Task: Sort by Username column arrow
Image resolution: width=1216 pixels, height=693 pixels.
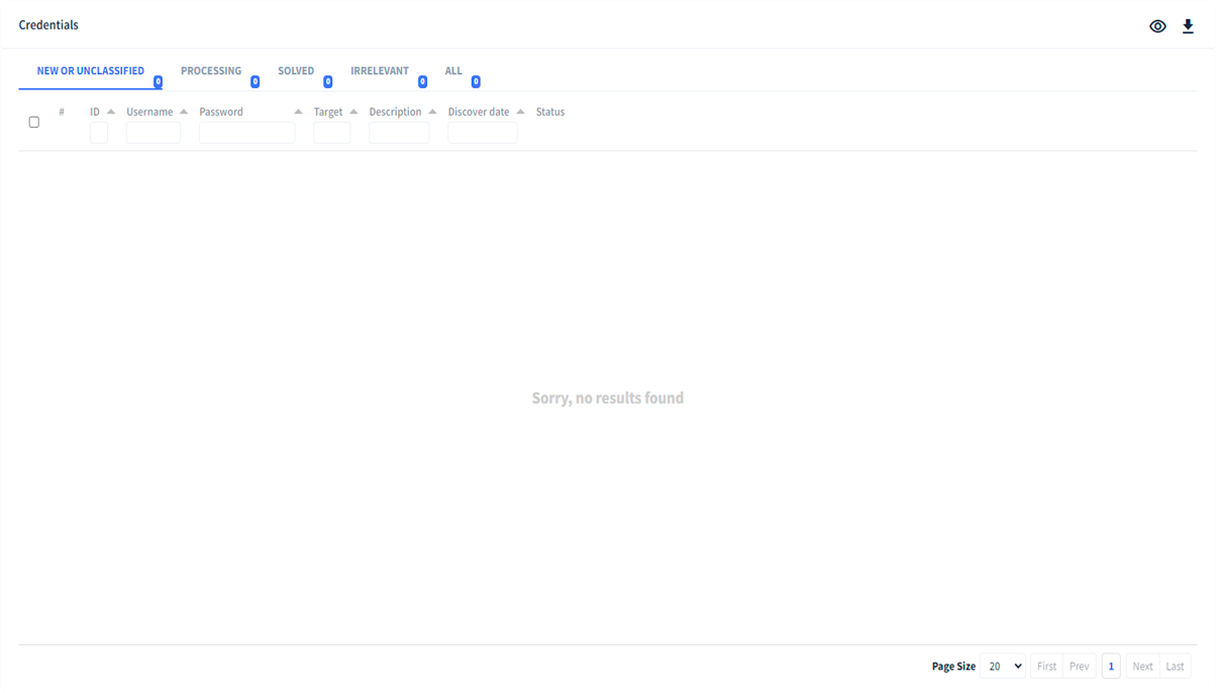Action: coord(184,112)
